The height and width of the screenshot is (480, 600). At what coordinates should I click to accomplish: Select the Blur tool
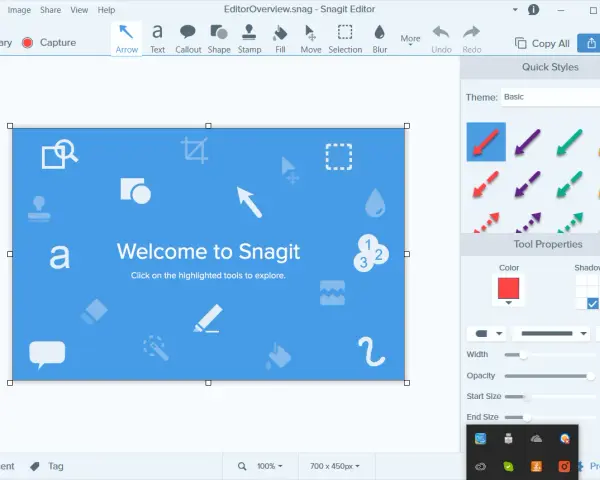point(380,39)
